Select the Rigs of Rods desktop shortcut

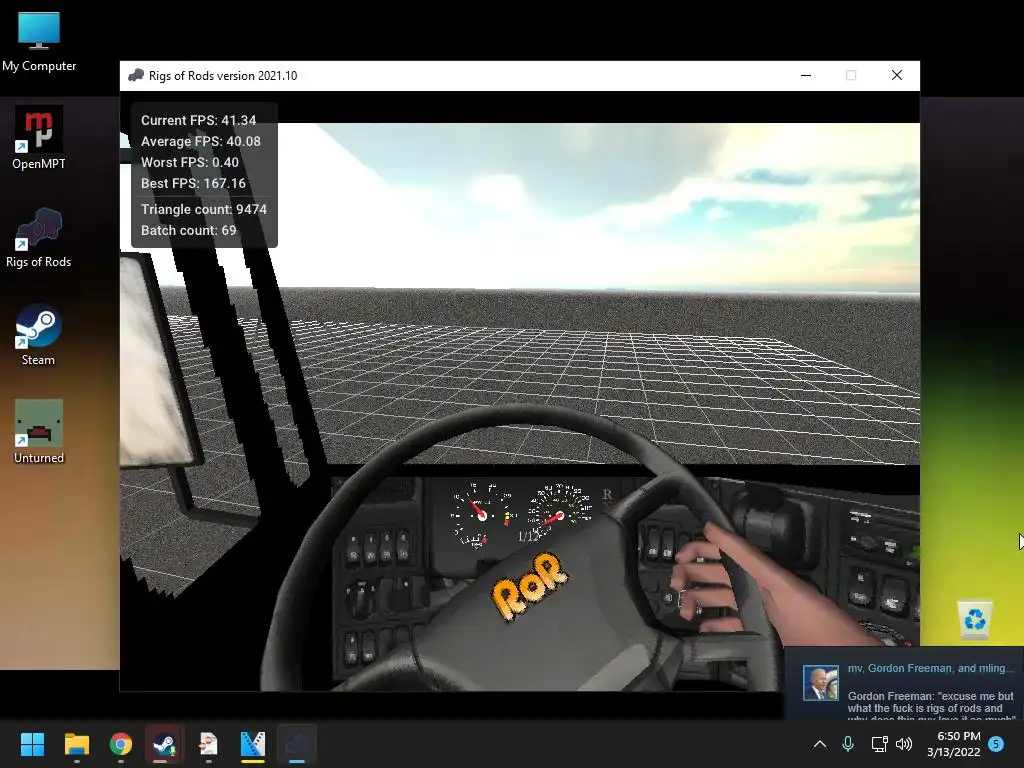click(x=39, y=237)
